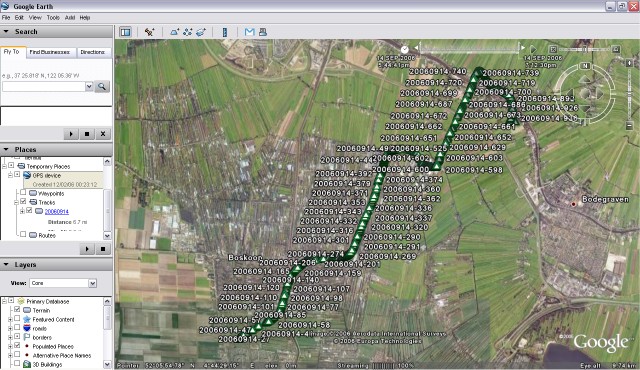This screenshot has width=640, height=370.
Task: Click the Add Polygon toolbar icon
Action: [174, 32]
